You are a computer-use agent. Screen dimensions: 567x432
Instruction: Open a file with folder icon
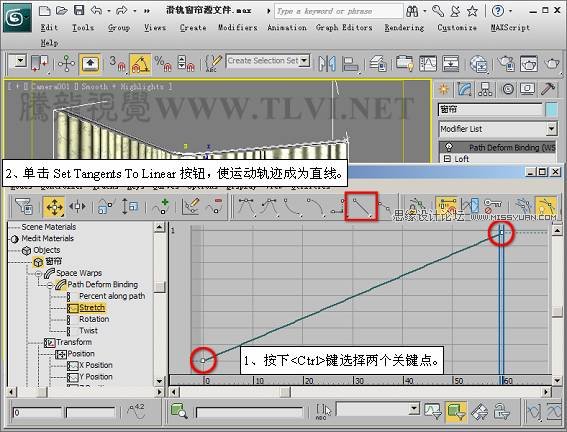62,11
